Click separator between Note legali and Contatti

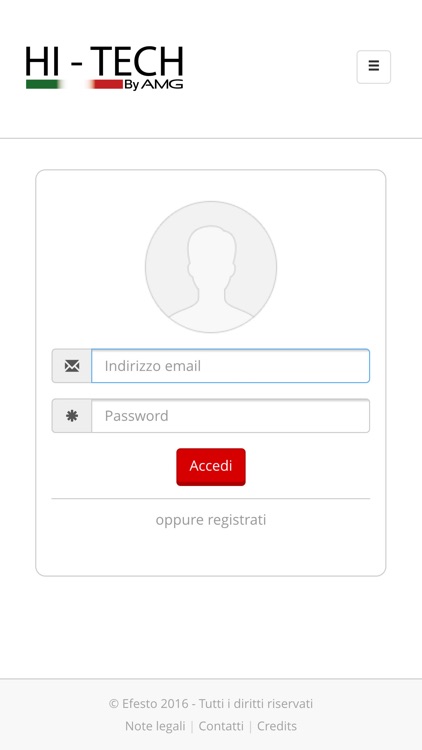pos(192,726)
